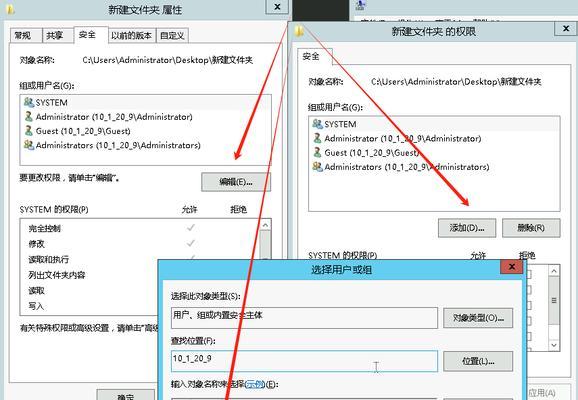Open 对象类型(O)... selection
This screenshot has width=578, height=400.
pyautogui.click(x=478, y=318)
